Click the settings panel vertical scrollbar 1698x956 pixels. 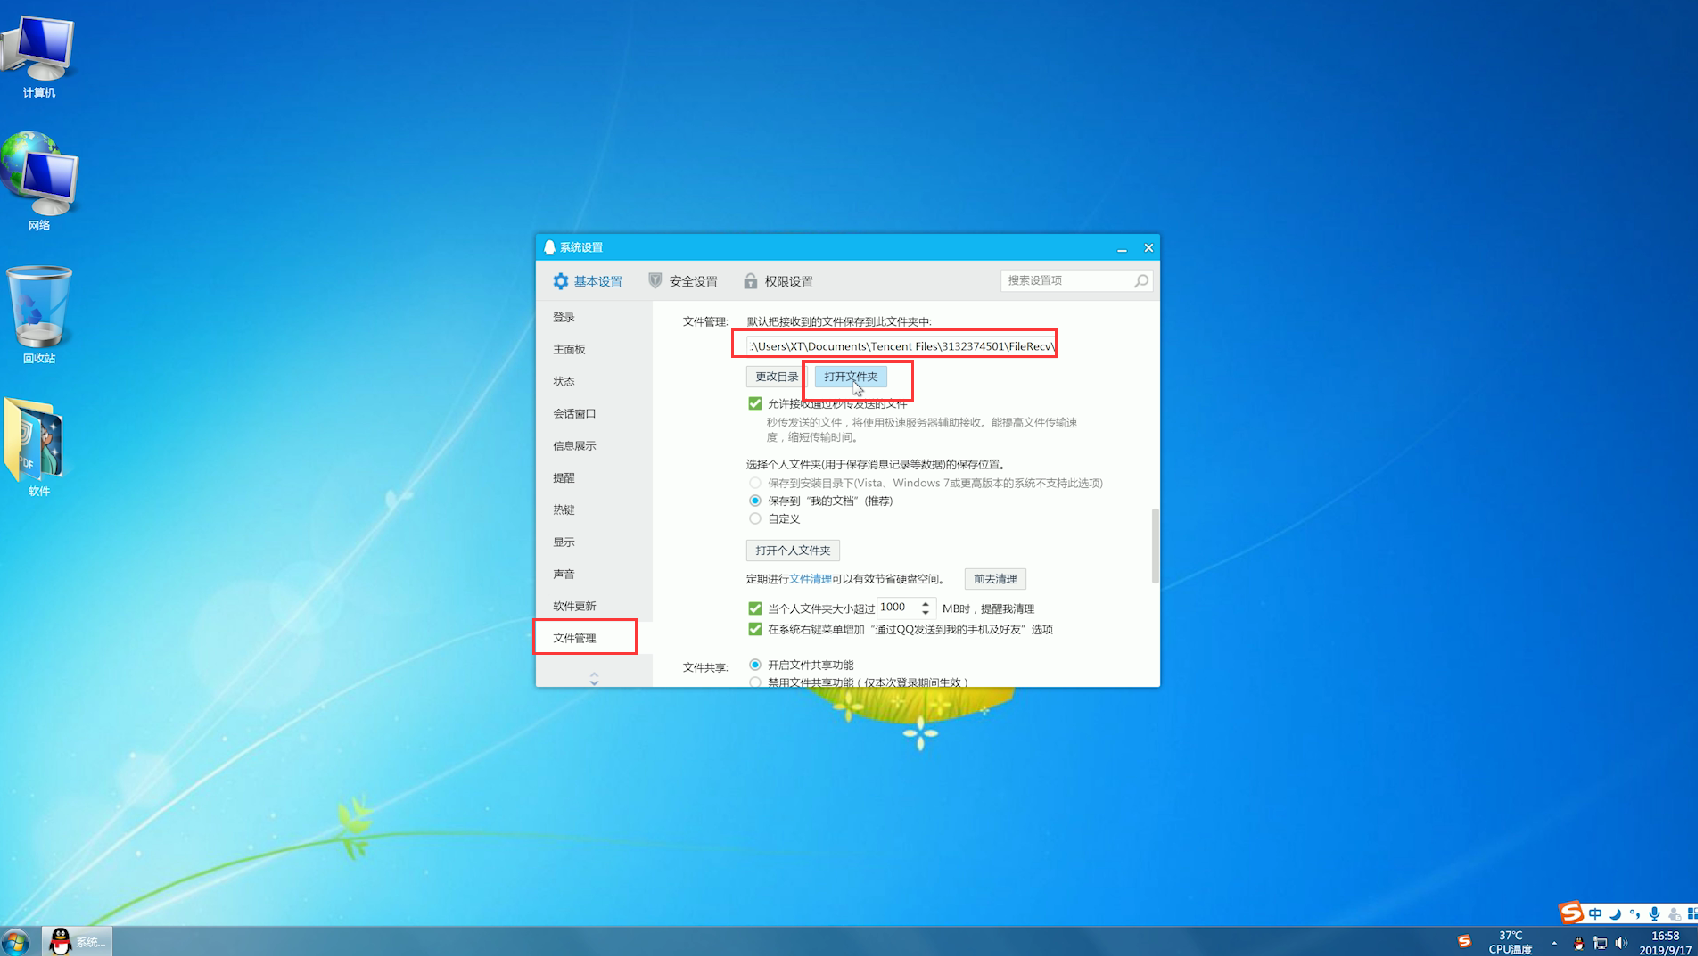click(x=1155, y=546)
